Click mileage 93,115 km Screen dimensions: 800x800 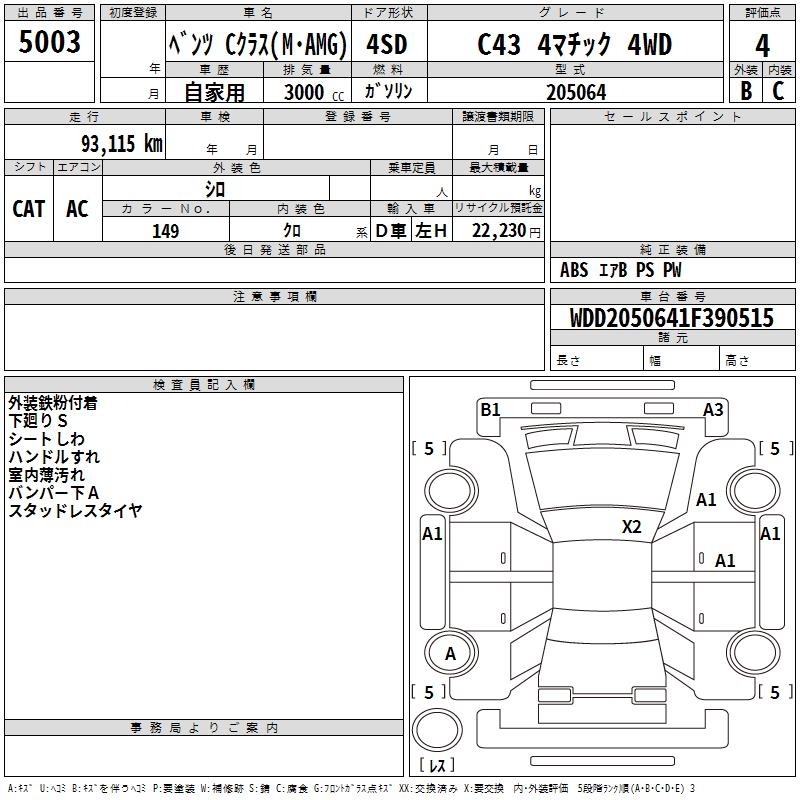tap(122, 144)
